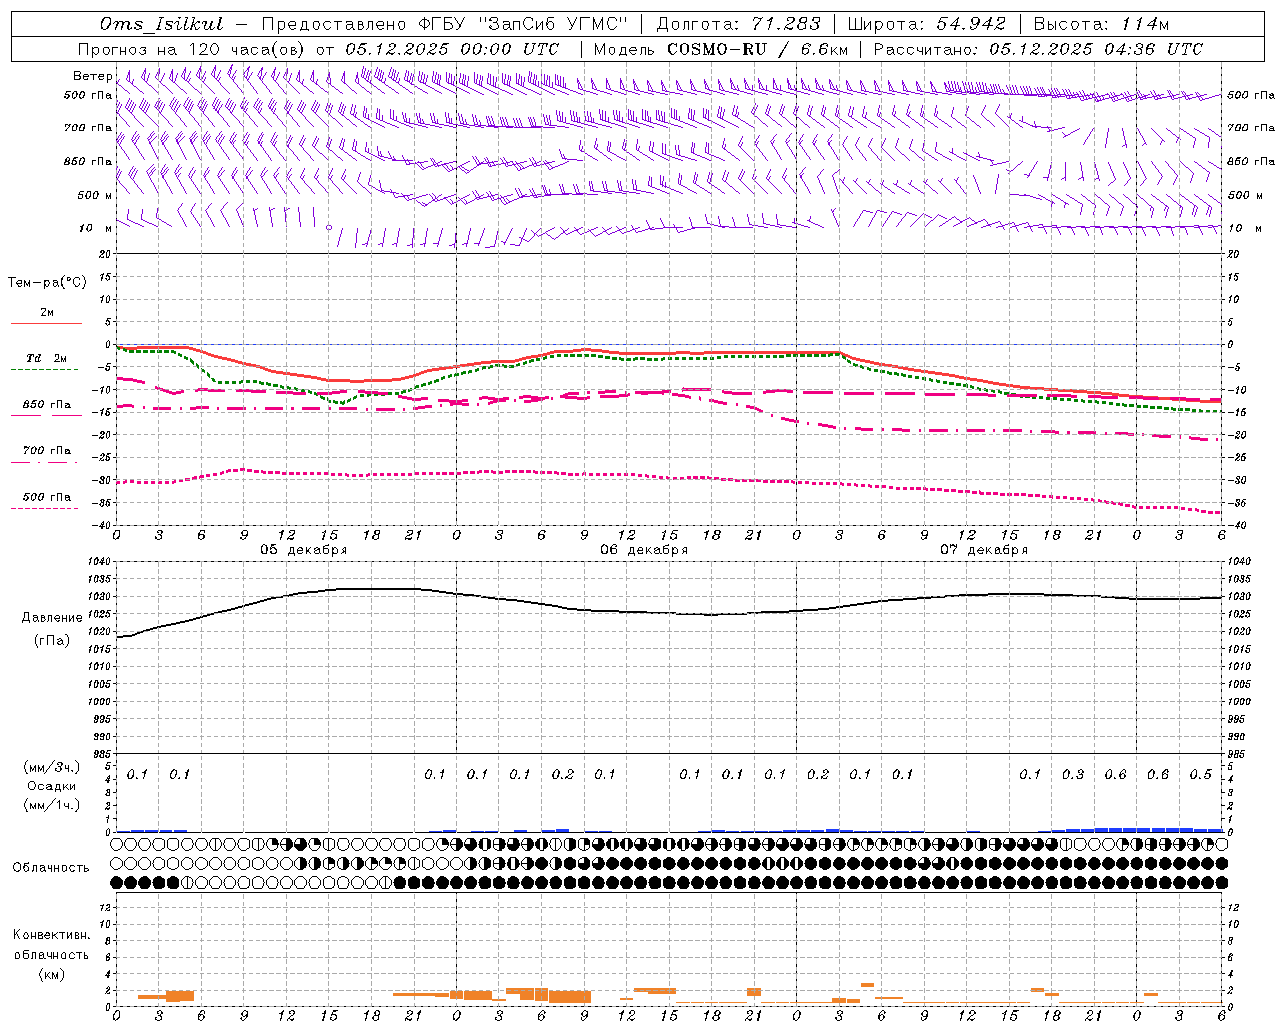Screen dimensions: 1280x1024
Task: Click the 700 гПа temperature legend entry
Action: pyautogui.click(x=46, y=451)
